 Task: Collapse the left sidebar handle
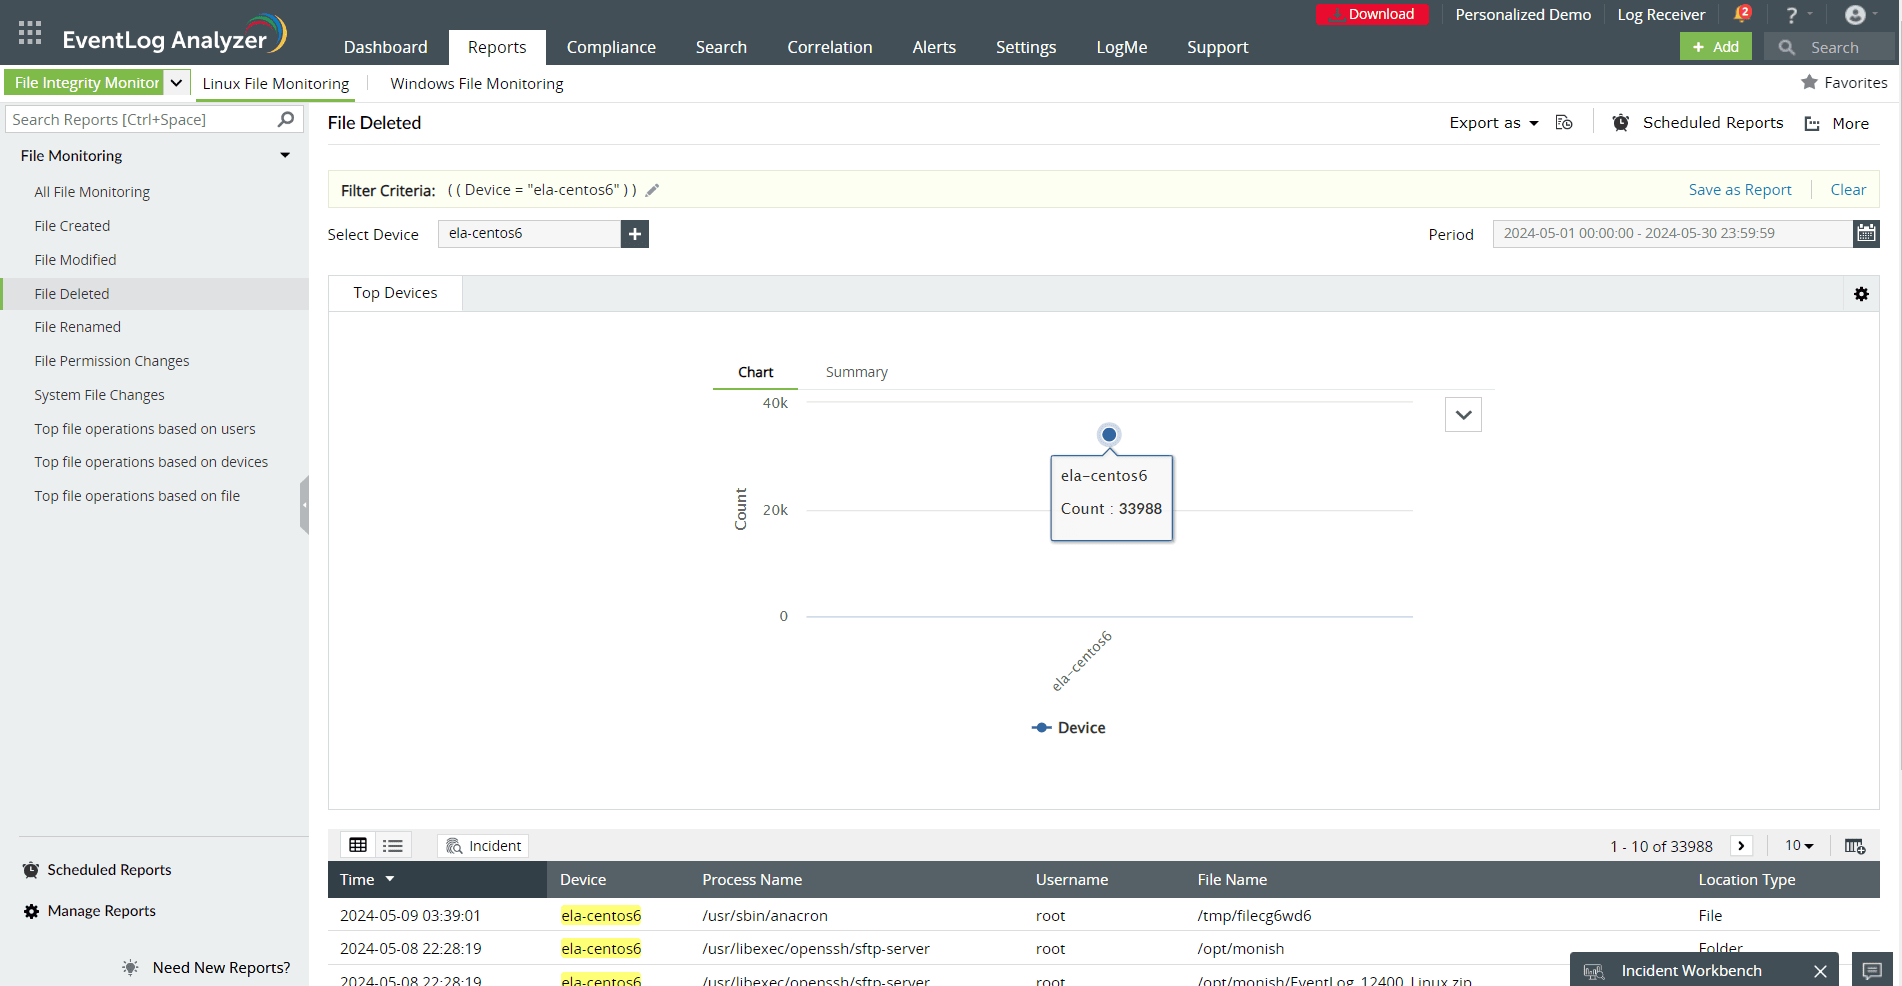click(304, 505)
